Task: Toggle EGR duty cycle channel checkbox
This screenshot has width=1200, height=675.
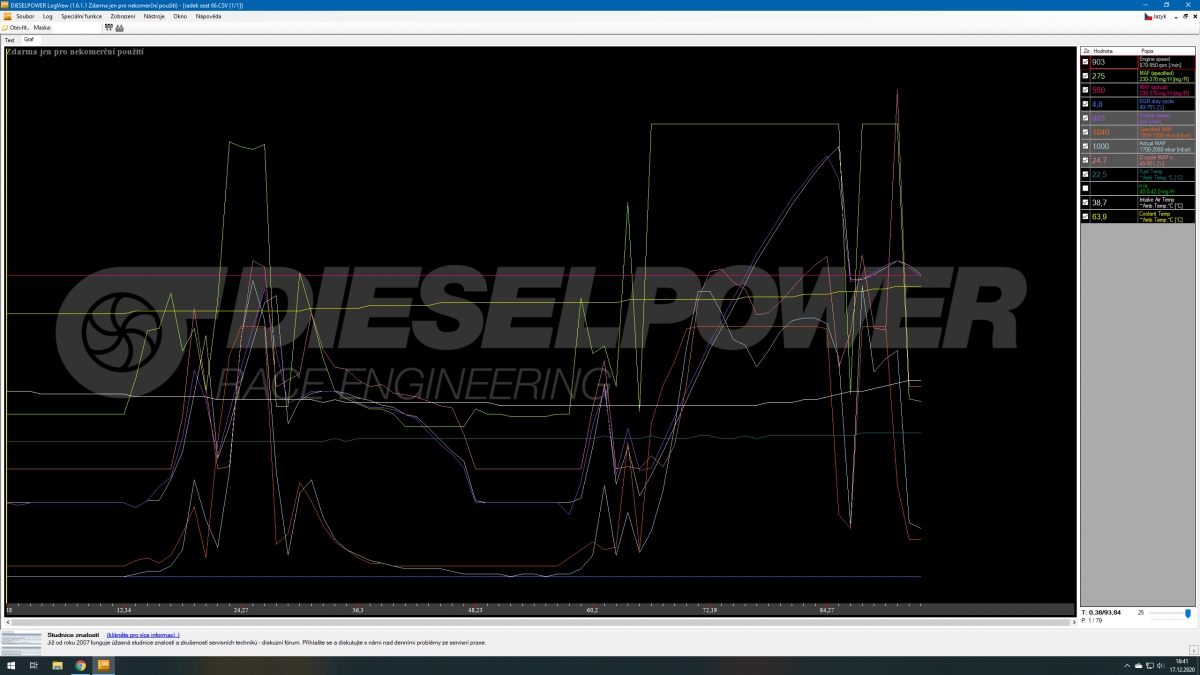Action: click(1086, 104)
